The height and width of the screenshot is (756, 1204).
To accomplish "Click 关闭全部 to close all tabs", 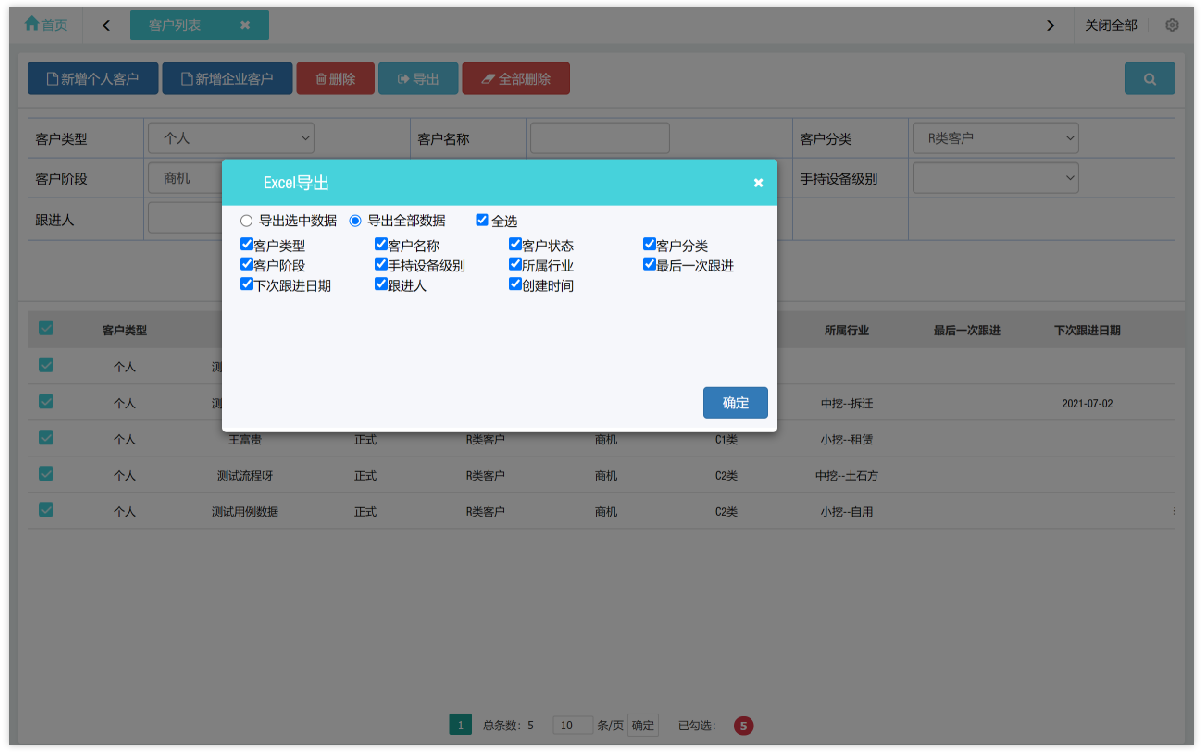I will 1111,24.
